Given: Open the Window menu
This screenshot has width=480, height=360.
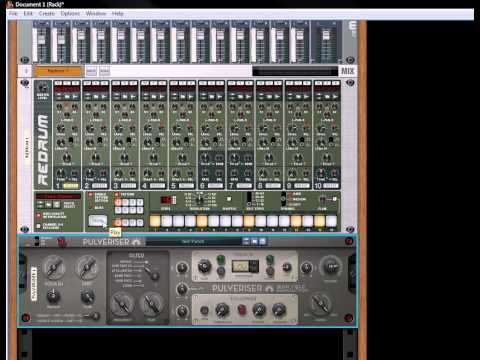Looking at the screenshot, I should point(96,14).
